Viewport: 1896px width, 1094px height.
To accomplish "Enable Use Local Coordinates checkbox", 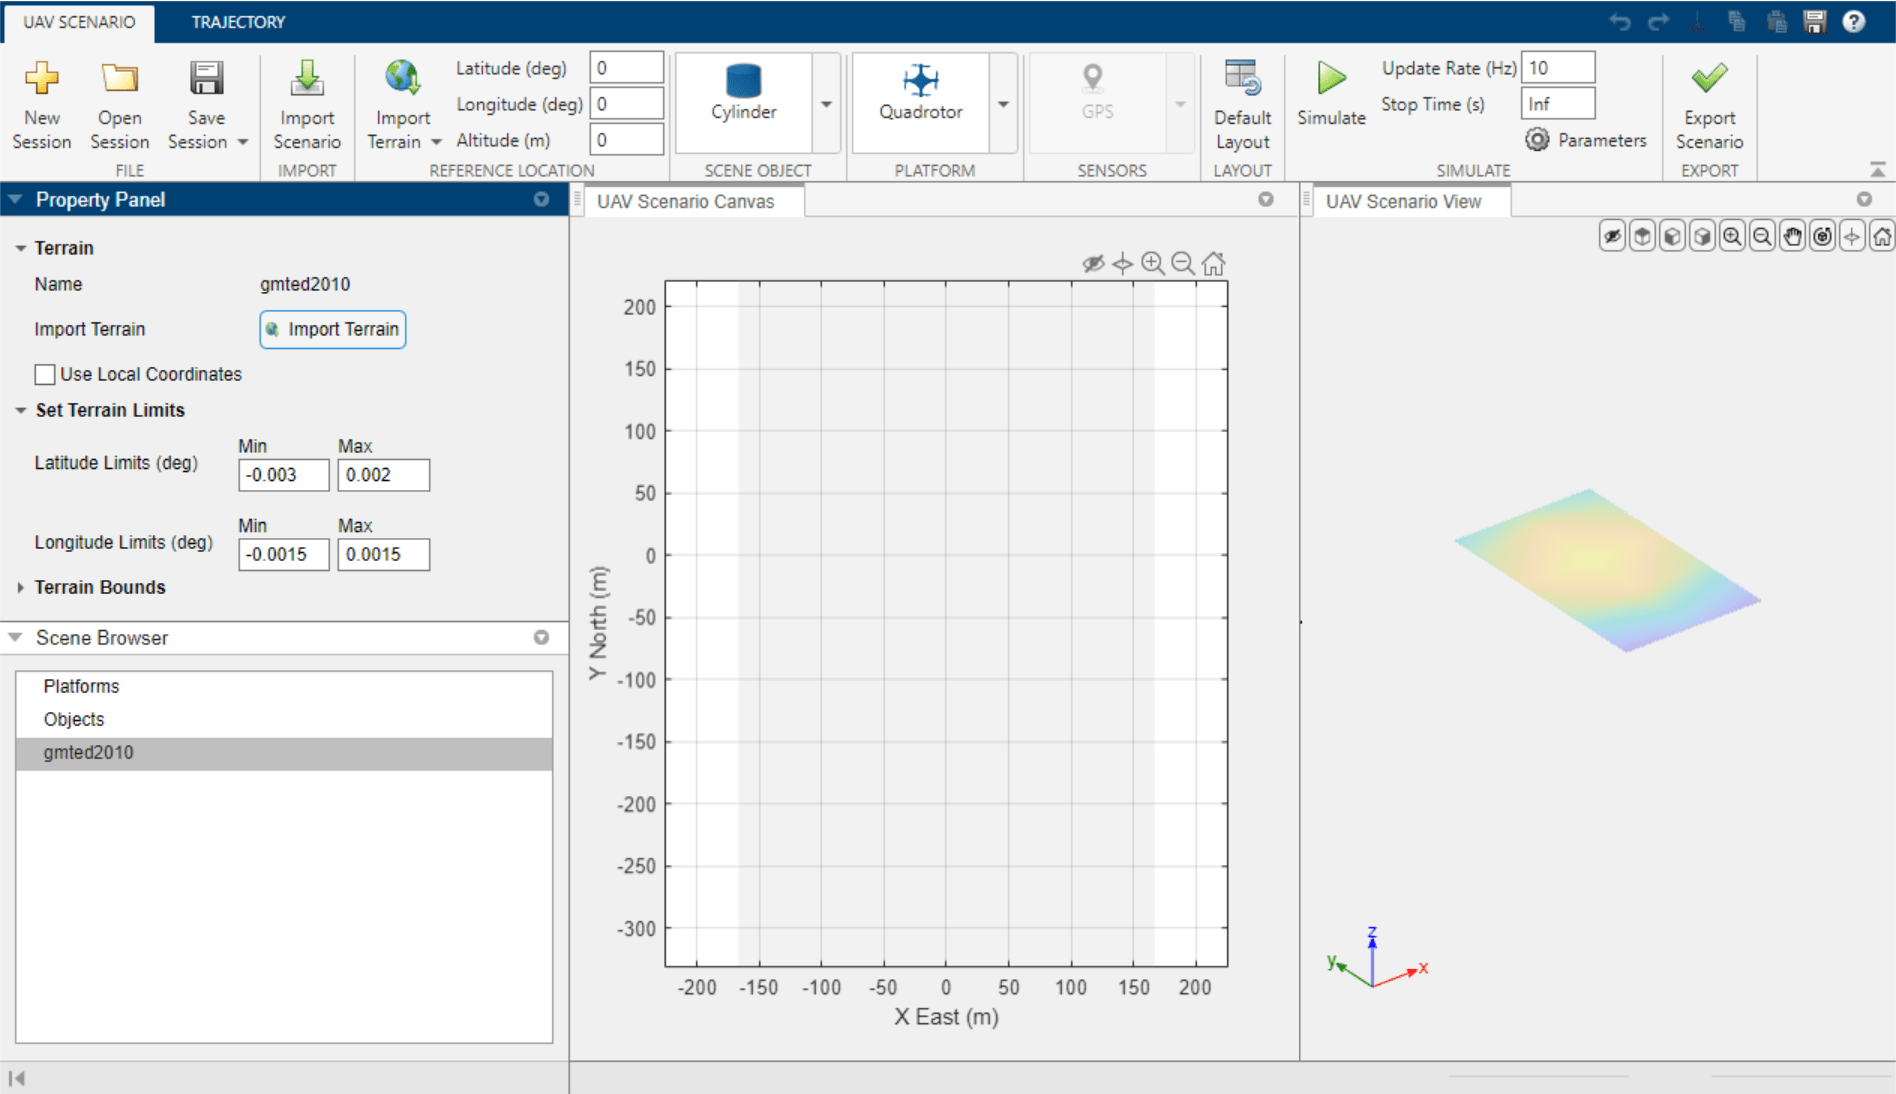I will (45, 374).
